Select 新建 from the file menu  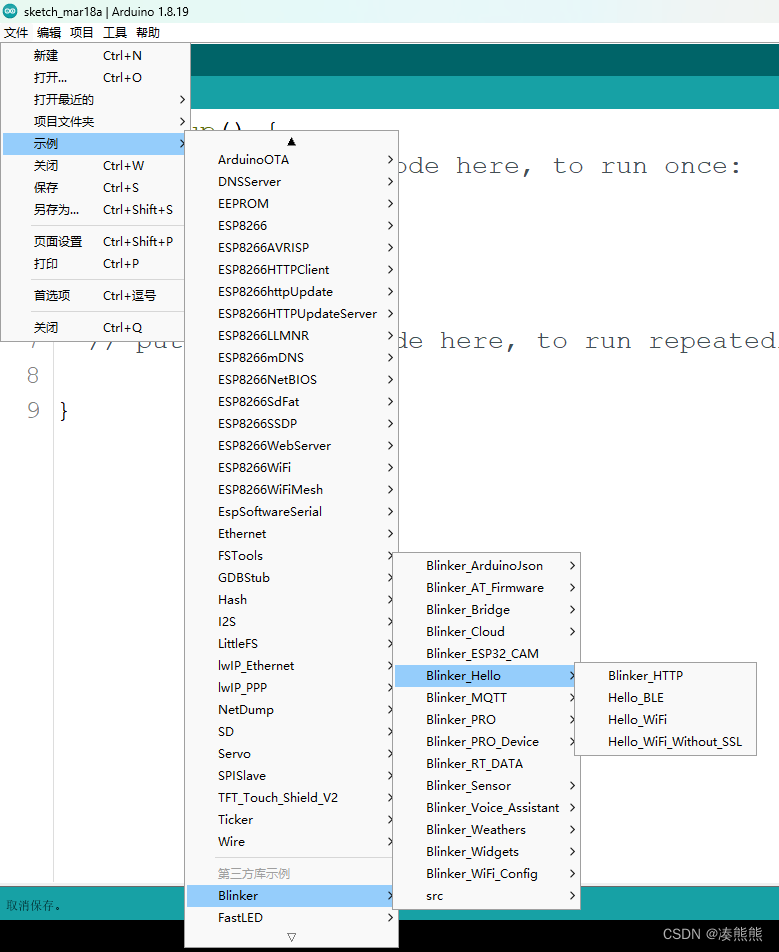[x=96, y=56]
